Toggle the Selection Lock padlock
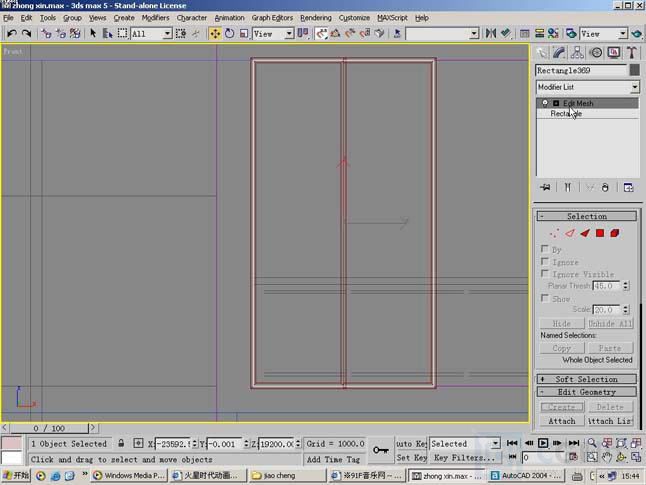The height and width of the screenshot is (485, 646). 121,443
